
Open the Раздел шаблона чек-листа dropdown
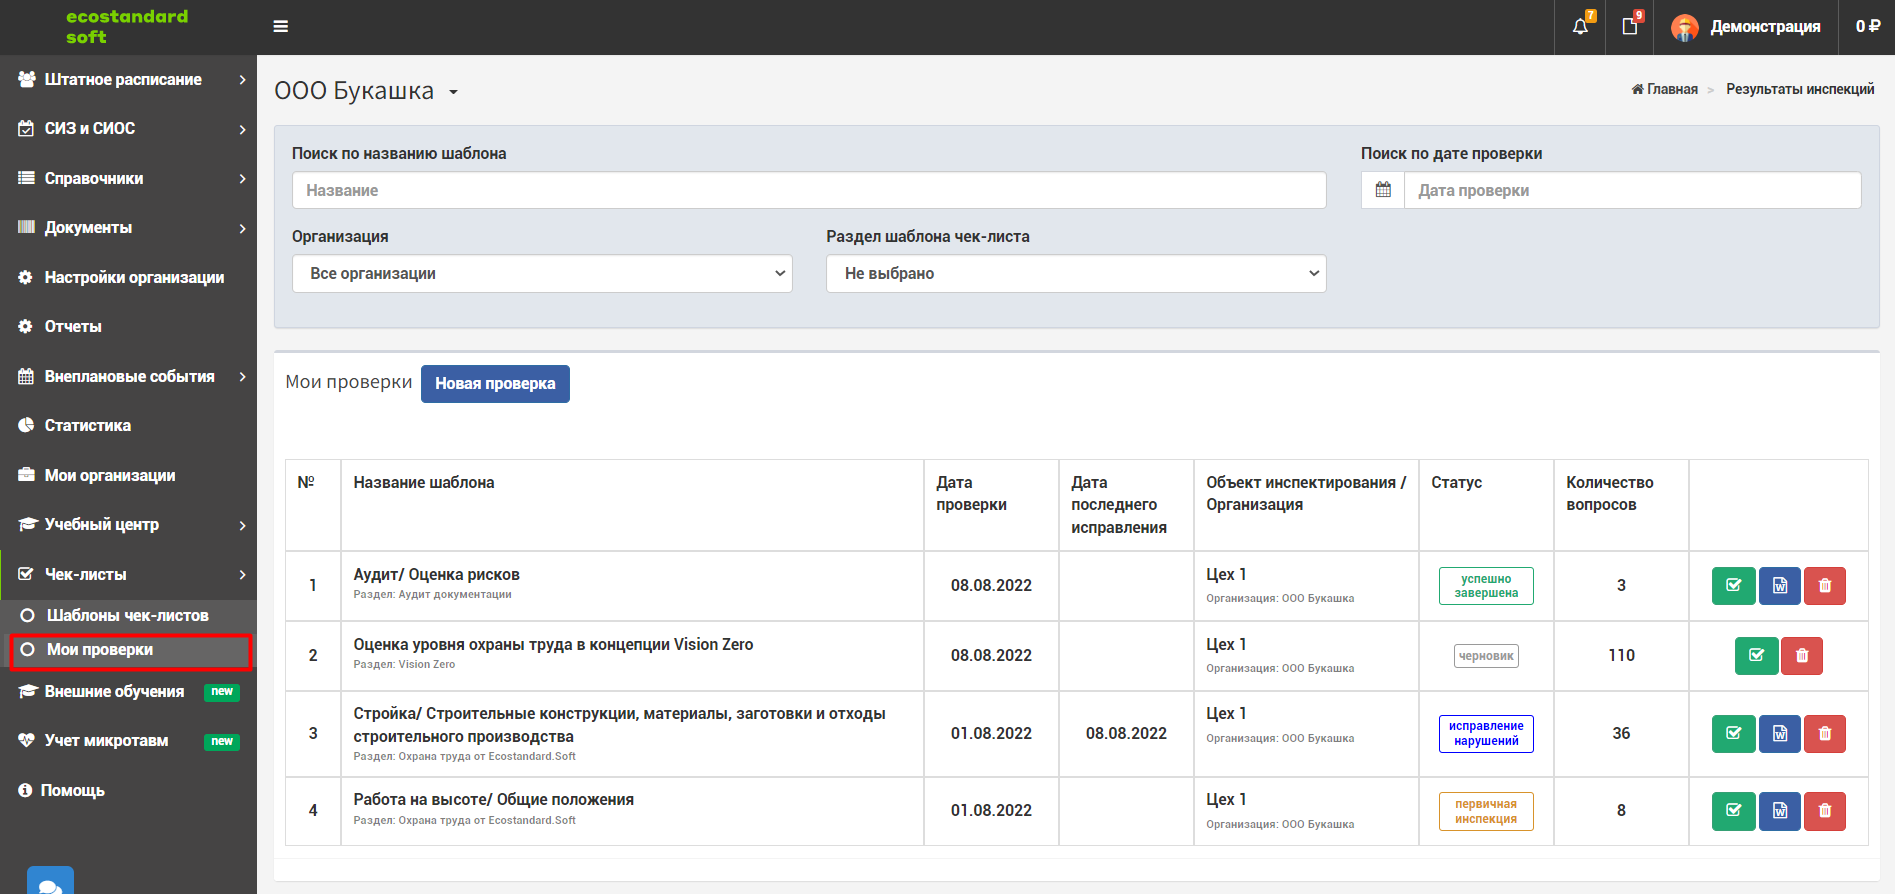[1076, 274]
